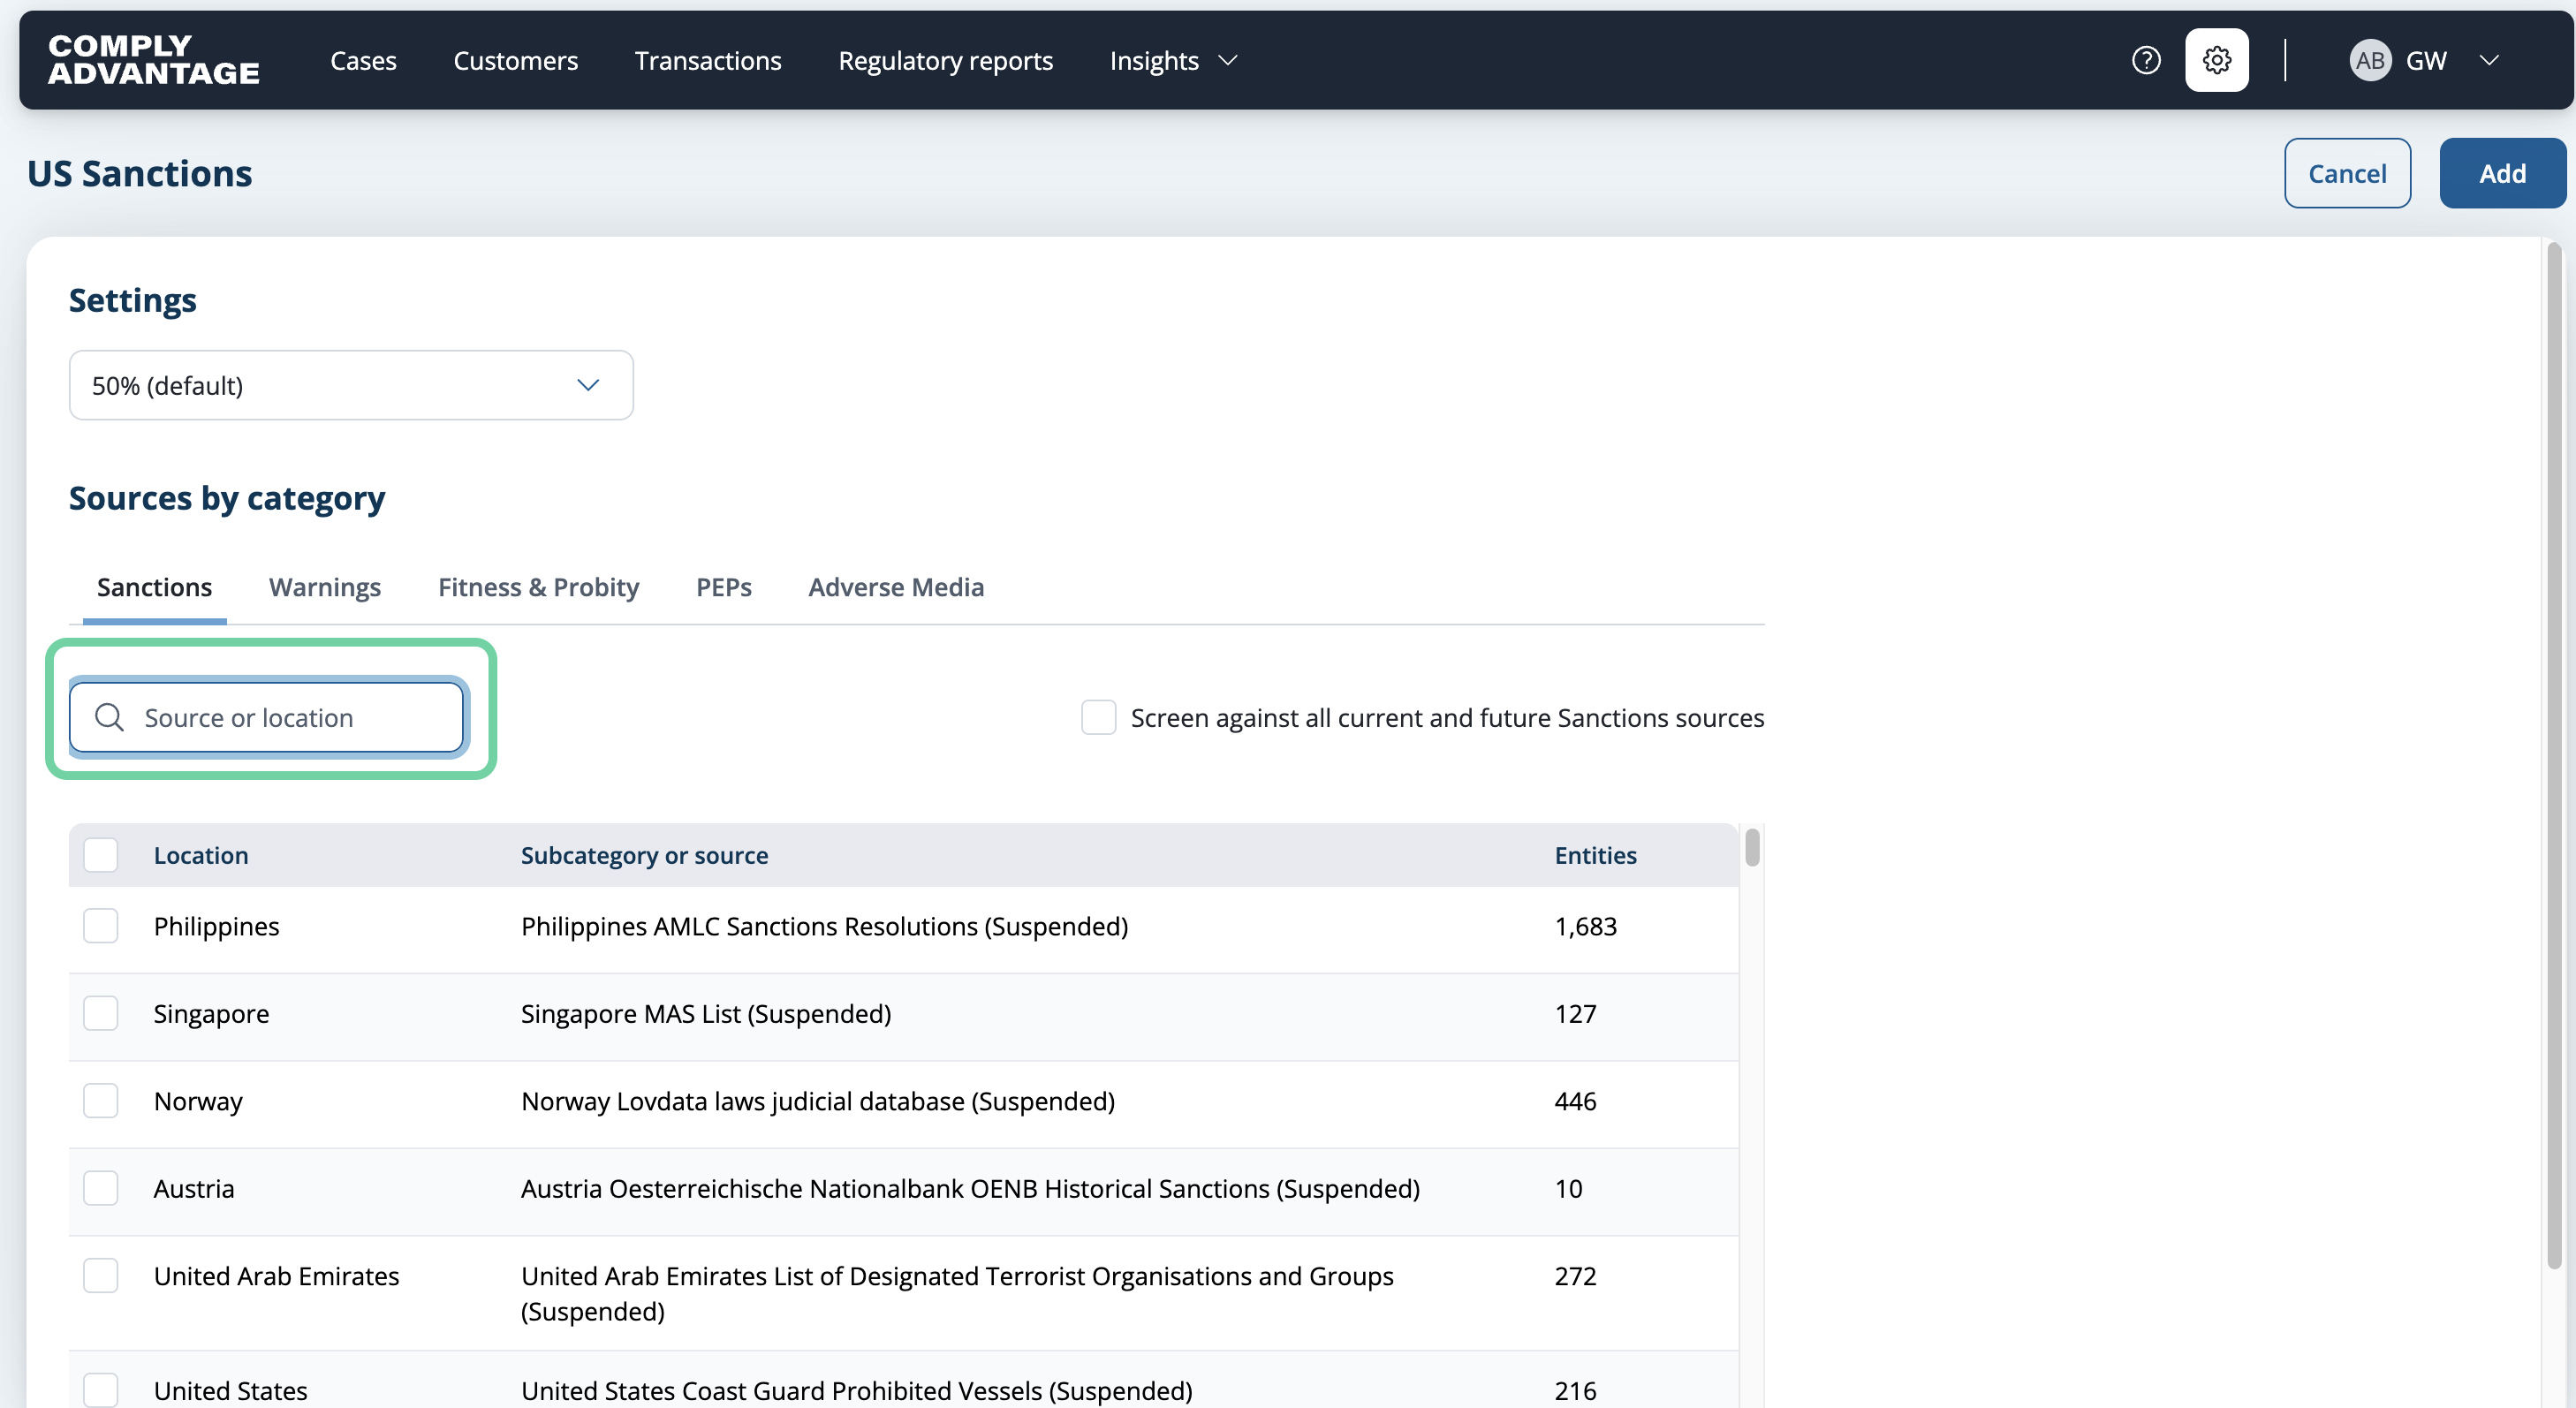Open the 50% (default) dropdown
The height and width of the screenshot is (1408, 2576).
351,385
